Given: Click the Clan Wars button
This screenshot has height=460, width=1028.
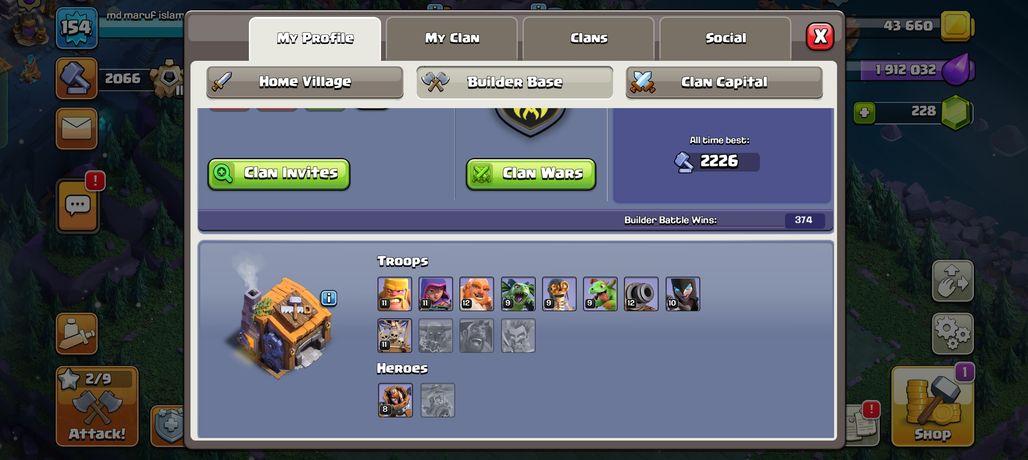Looking at the screenshot, I should pyautogui.click(x=531, y=174).
